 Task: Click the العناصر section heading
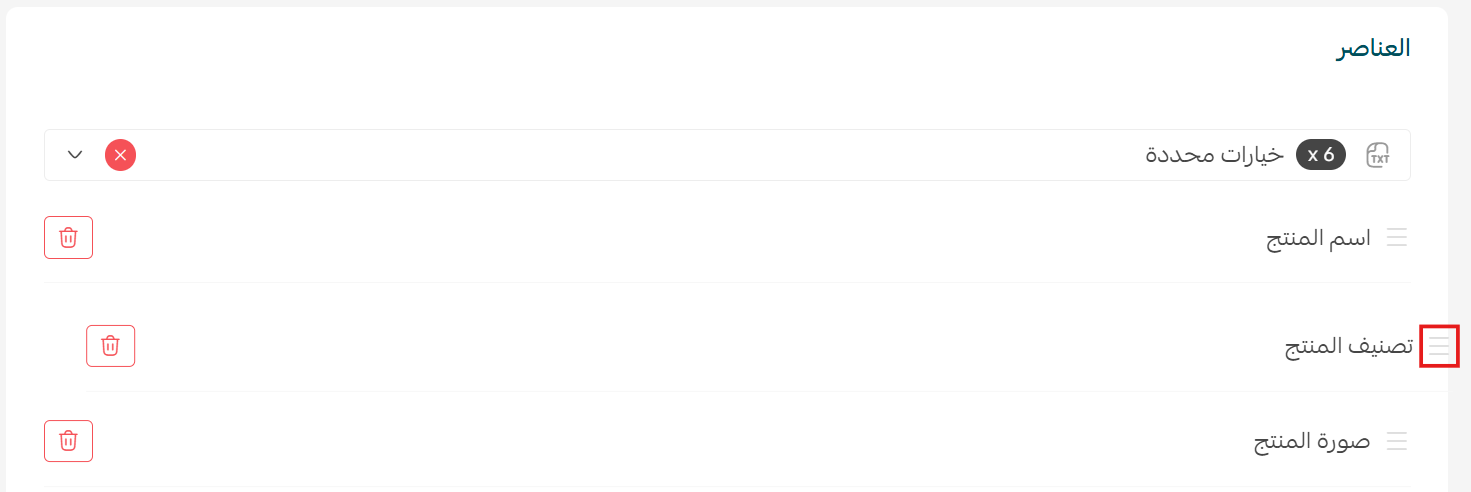1374,48
